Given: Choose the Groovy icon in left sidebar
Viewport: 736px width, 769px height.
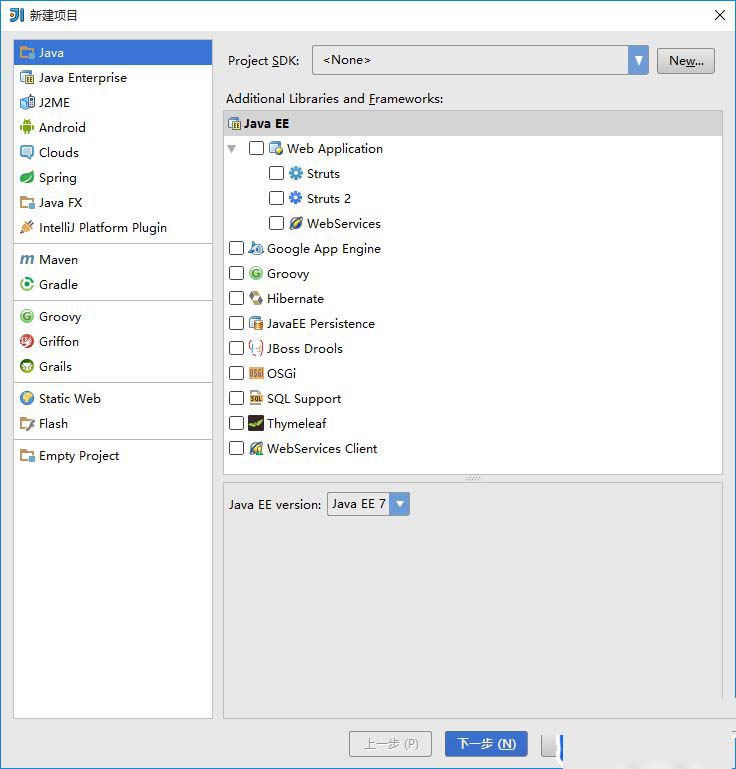Looking at the screenshot, I should (27, 316).
